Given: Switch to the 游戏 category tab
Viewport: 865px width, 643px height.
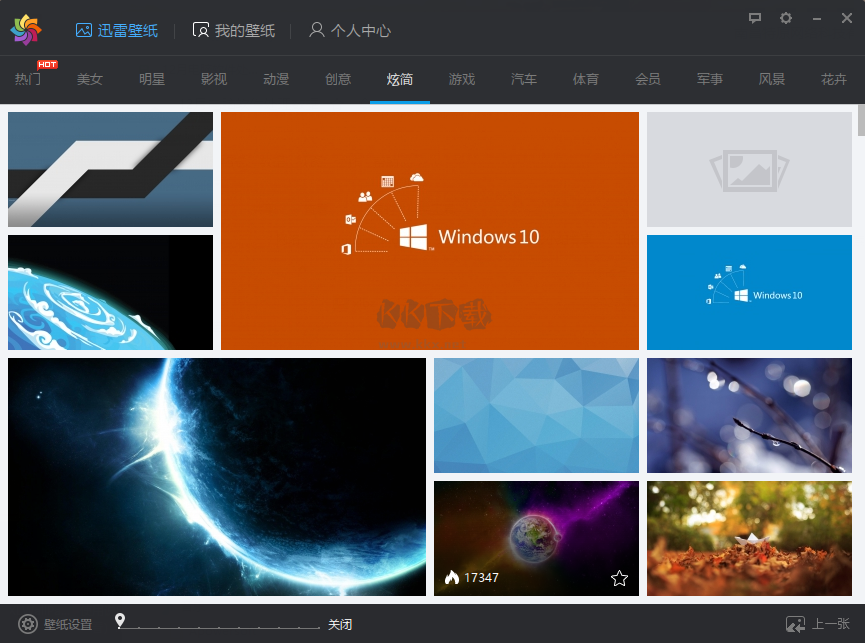Looking at the screenshot, I should click(462, 79).
